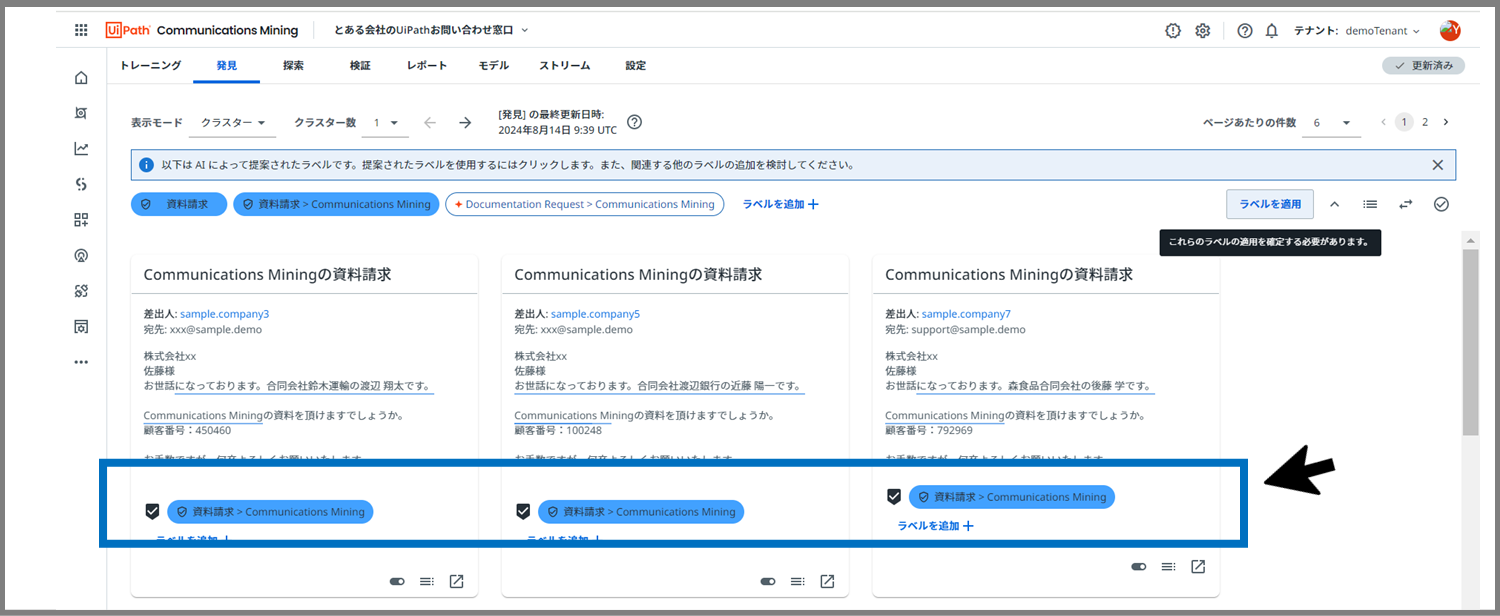This screenshot has width=1500, height=616.
Task: Open 表示モード クラスター dropdown
Action: coord(232,123)
